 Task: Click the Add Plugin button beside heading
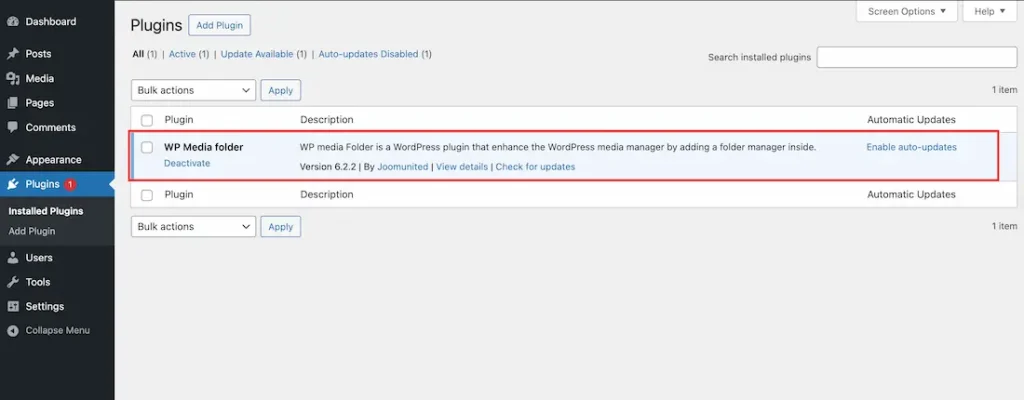point(219,25)
